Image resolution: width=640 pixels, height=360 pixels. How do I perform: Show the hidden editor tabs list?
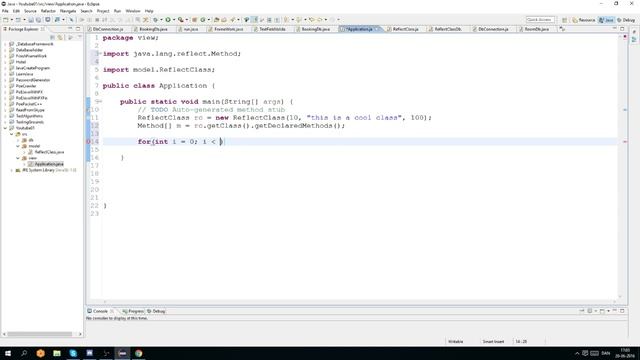(x=562, y=29)
